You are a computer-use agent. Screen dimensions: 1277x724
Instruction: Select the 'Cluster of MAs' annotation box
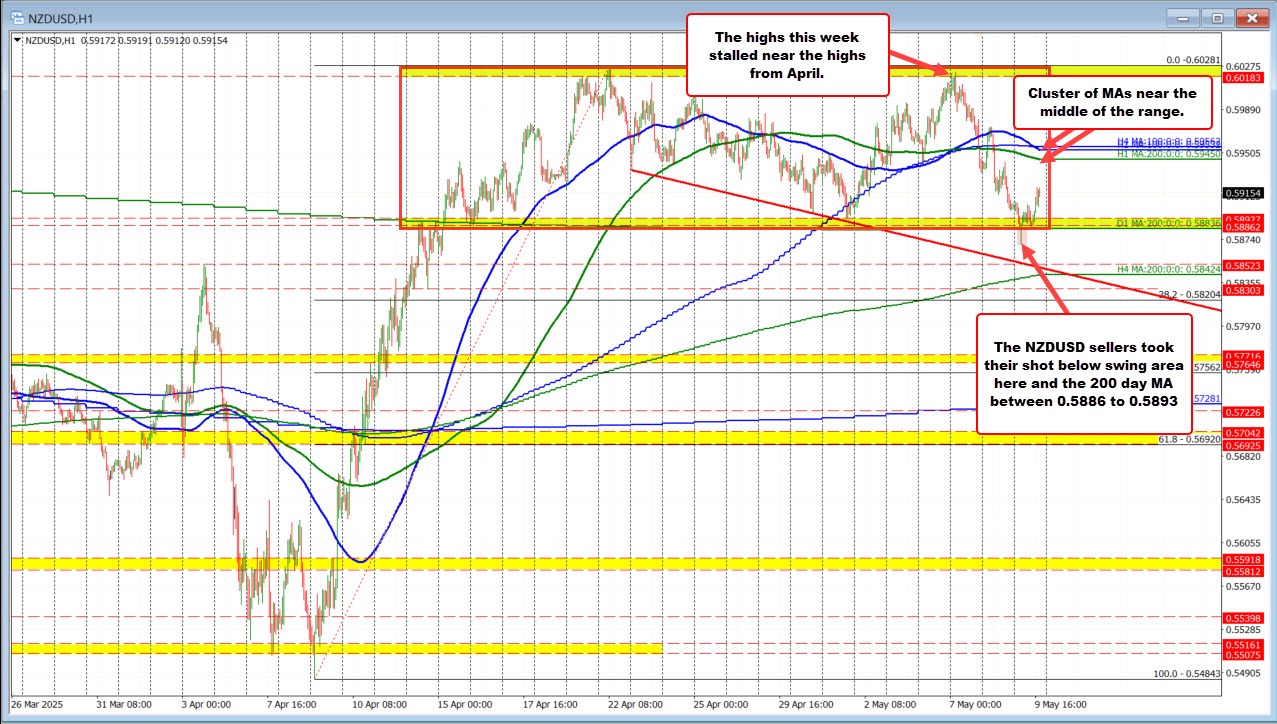[1111, 100]
